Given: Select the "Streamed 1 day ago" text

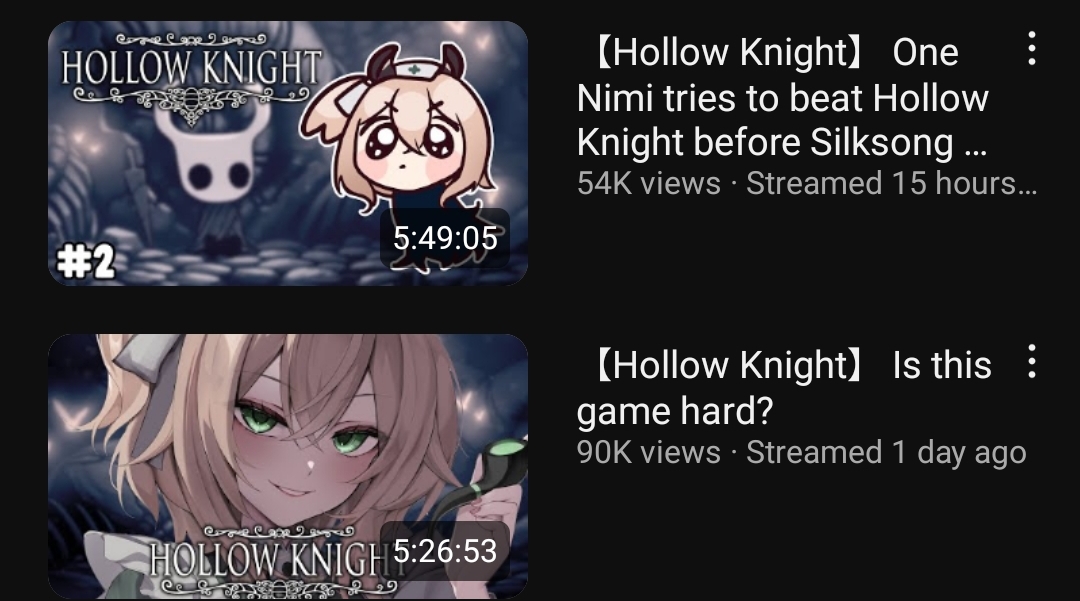Looking at the screenshot, I should (x=886, y=452).
